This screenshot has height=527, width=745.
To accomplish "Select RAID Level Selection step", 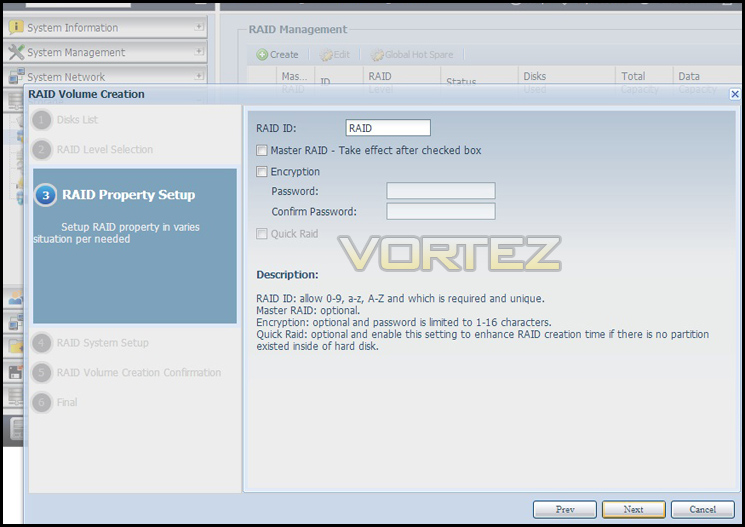I will tap(105, 150).
